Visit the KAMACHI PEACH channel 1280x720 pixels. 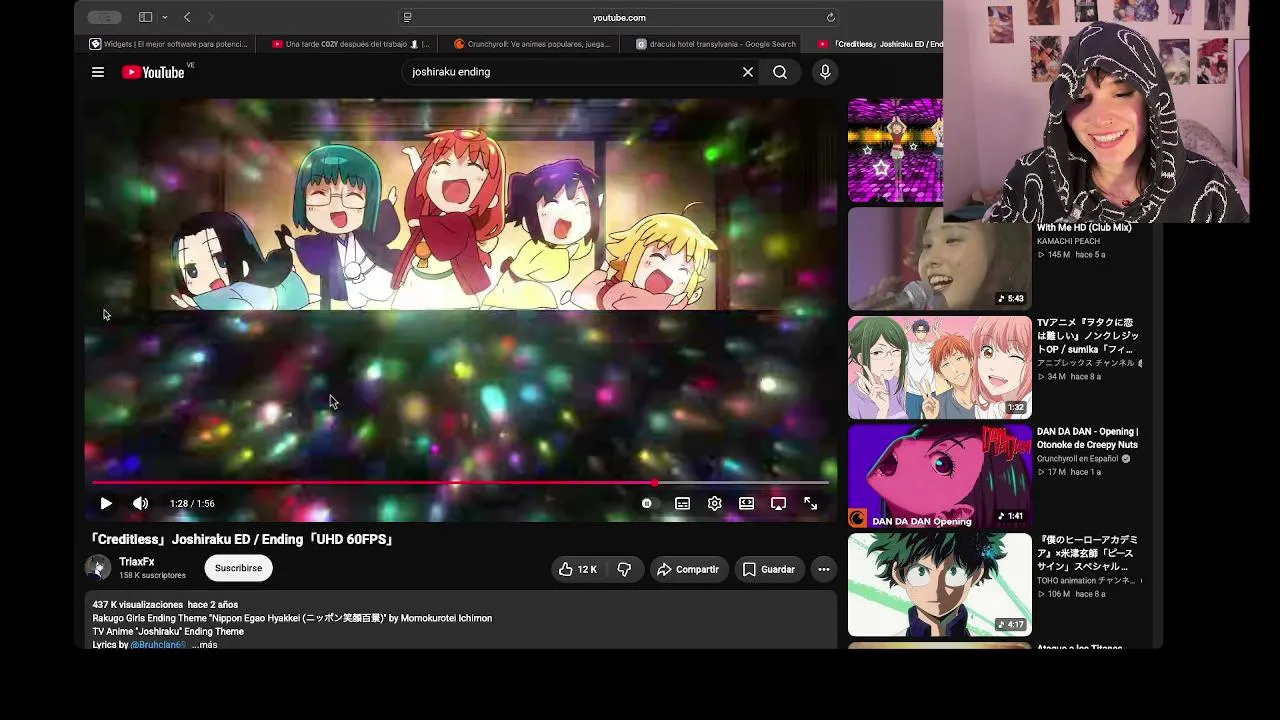pos(1068,241)
